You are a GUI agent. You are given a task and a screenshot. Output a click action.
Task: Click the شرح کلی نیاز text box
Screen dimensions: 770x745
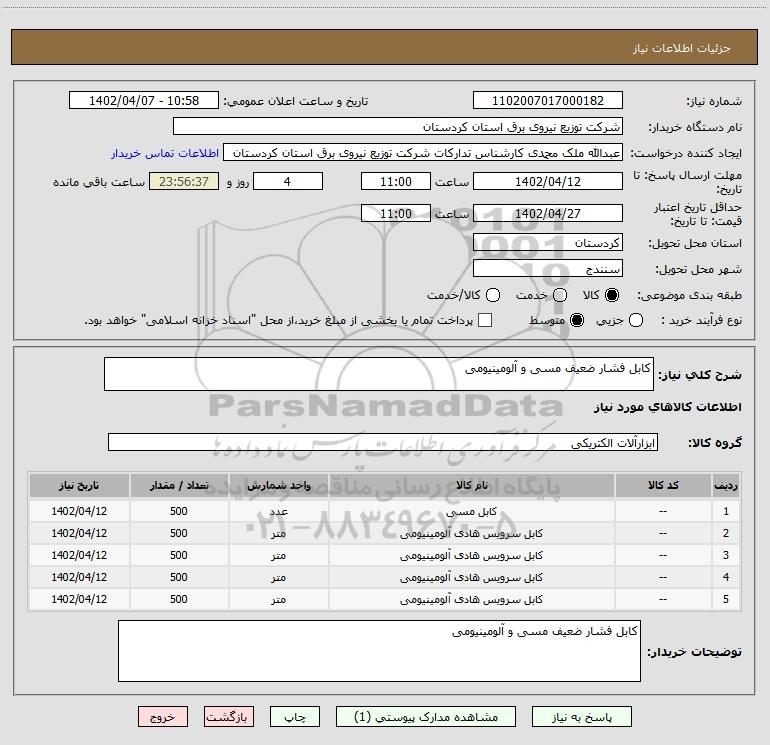point(379,374)
